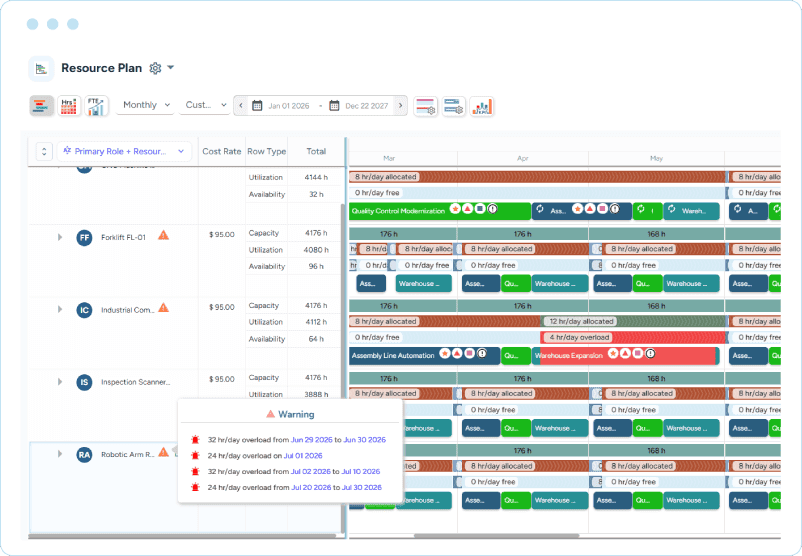Screen dimensions: 802x556
Task: Click the 12 hr/day allocated bar
Action: pyautogui.click(x=633, y=321)
